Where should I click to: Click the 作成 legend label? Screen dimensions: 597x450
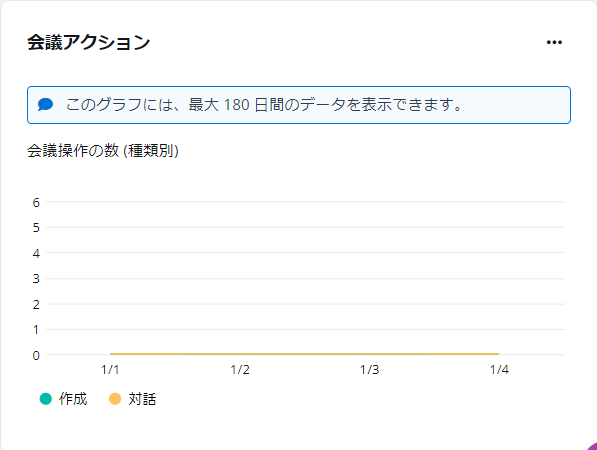(x=73, y=399)
